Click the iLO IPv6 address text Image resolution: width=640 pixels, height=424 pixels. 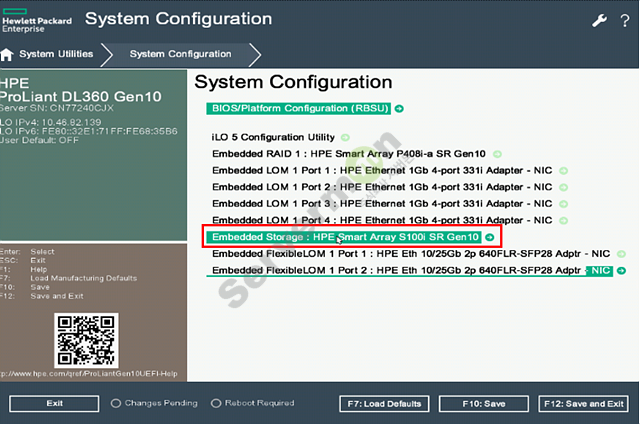[89, 131]
